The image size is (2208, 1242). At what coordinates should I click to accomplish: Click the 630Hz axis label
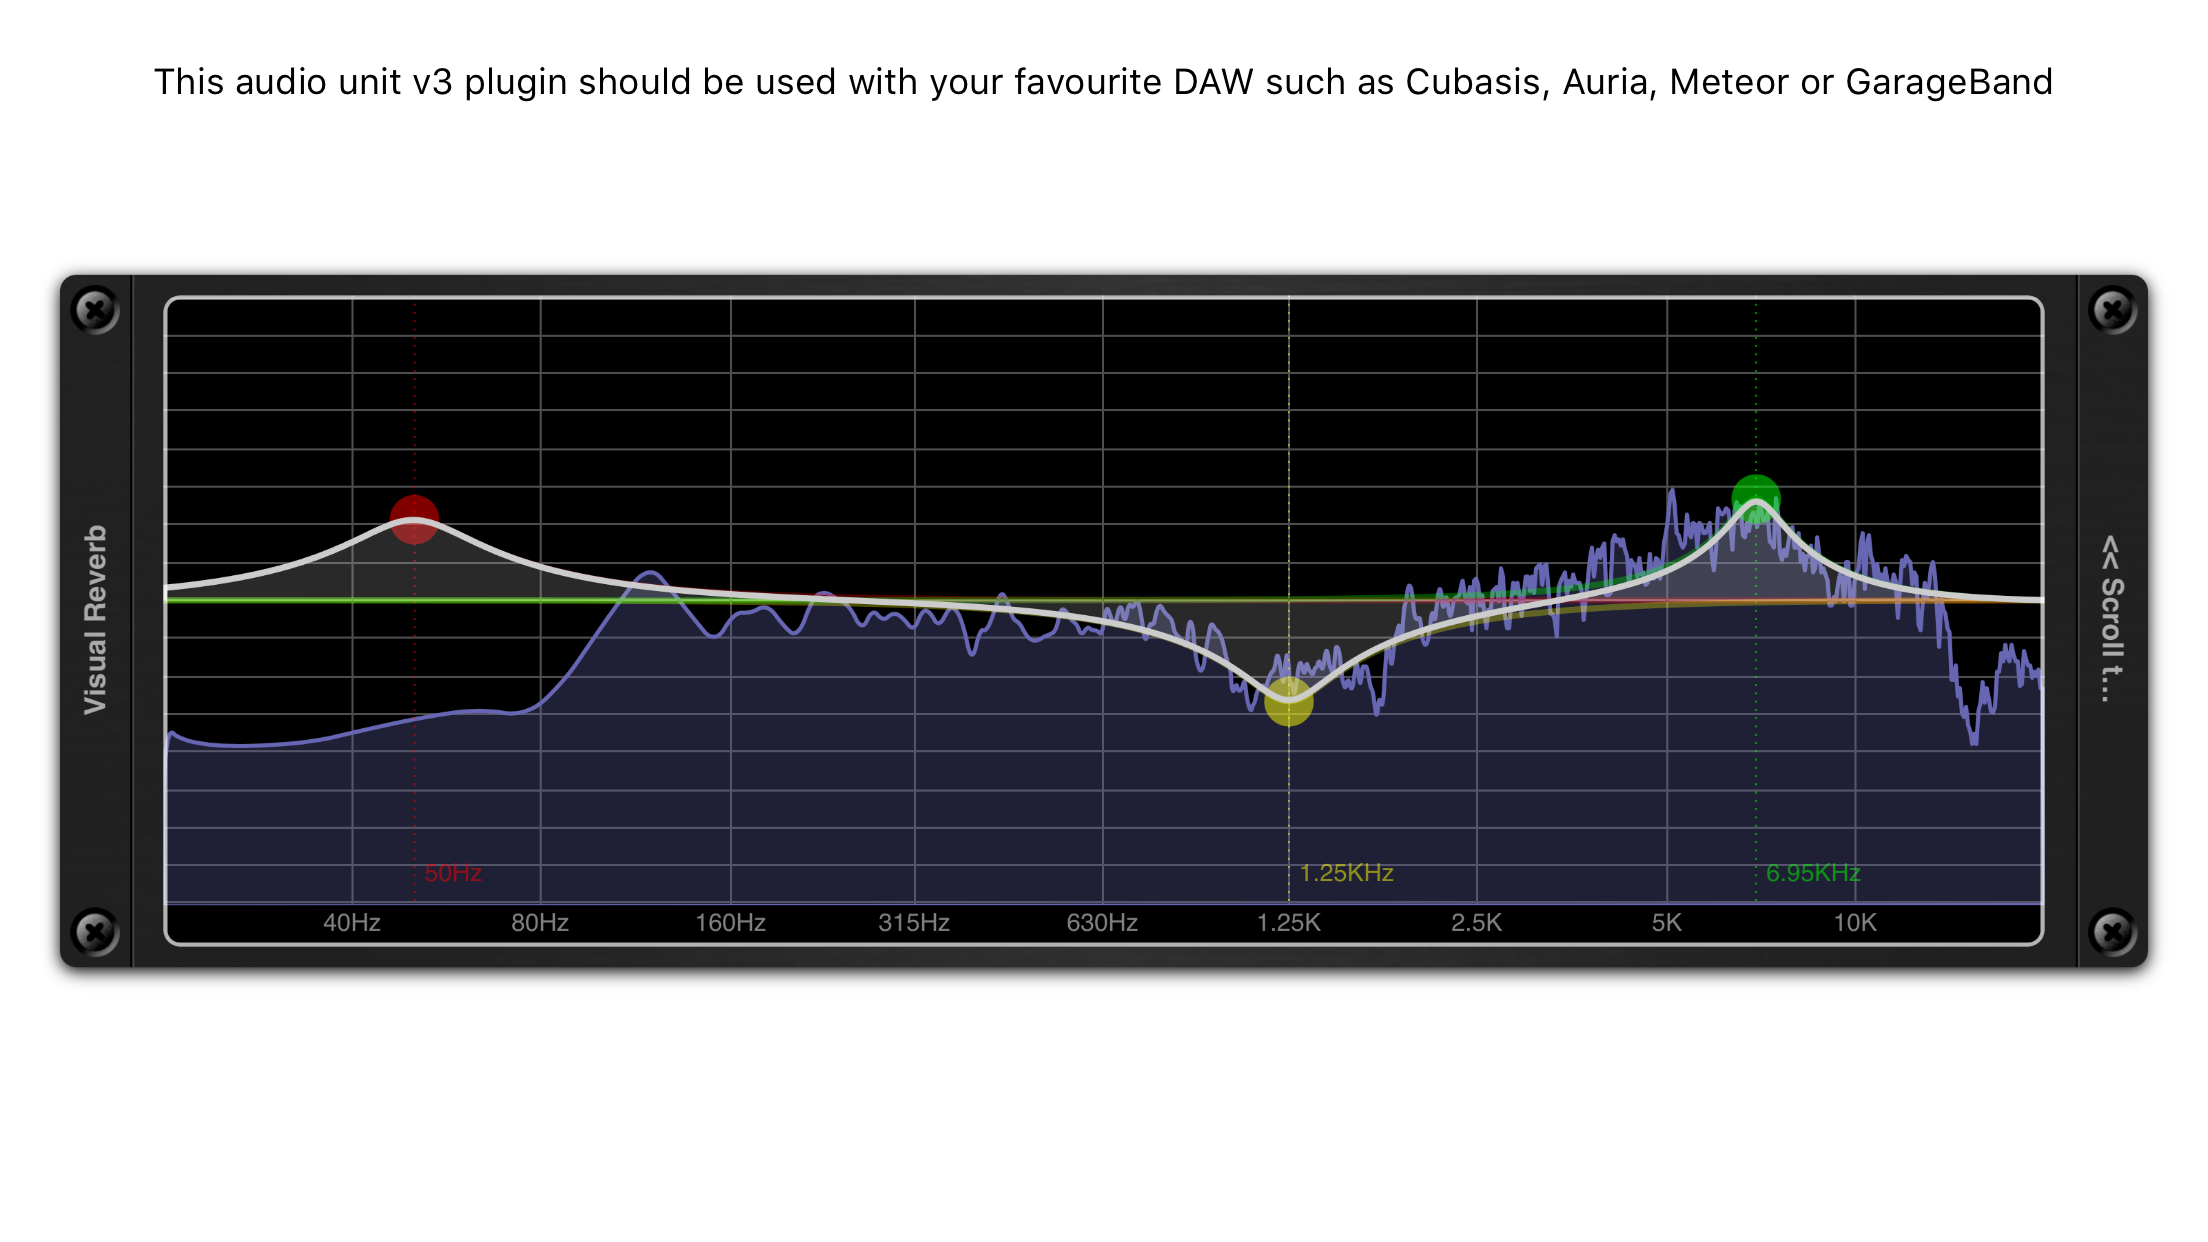point(1102,922)
